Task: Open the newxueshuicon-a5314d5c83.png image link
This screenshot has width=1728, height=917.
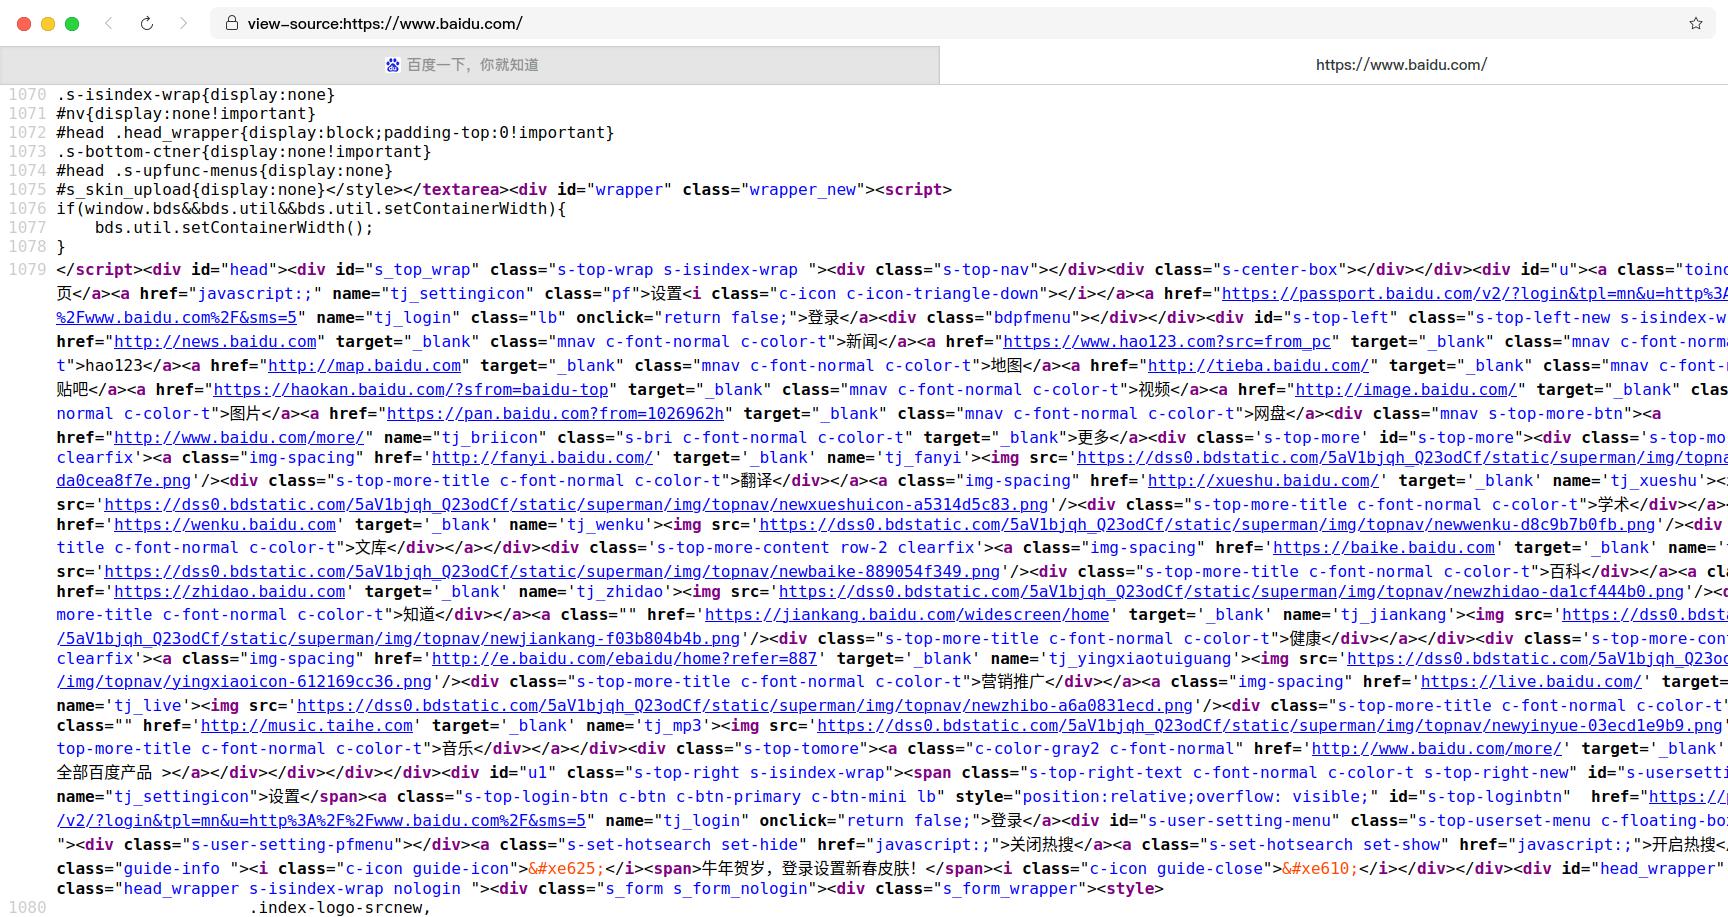Action: pos(576,504)
